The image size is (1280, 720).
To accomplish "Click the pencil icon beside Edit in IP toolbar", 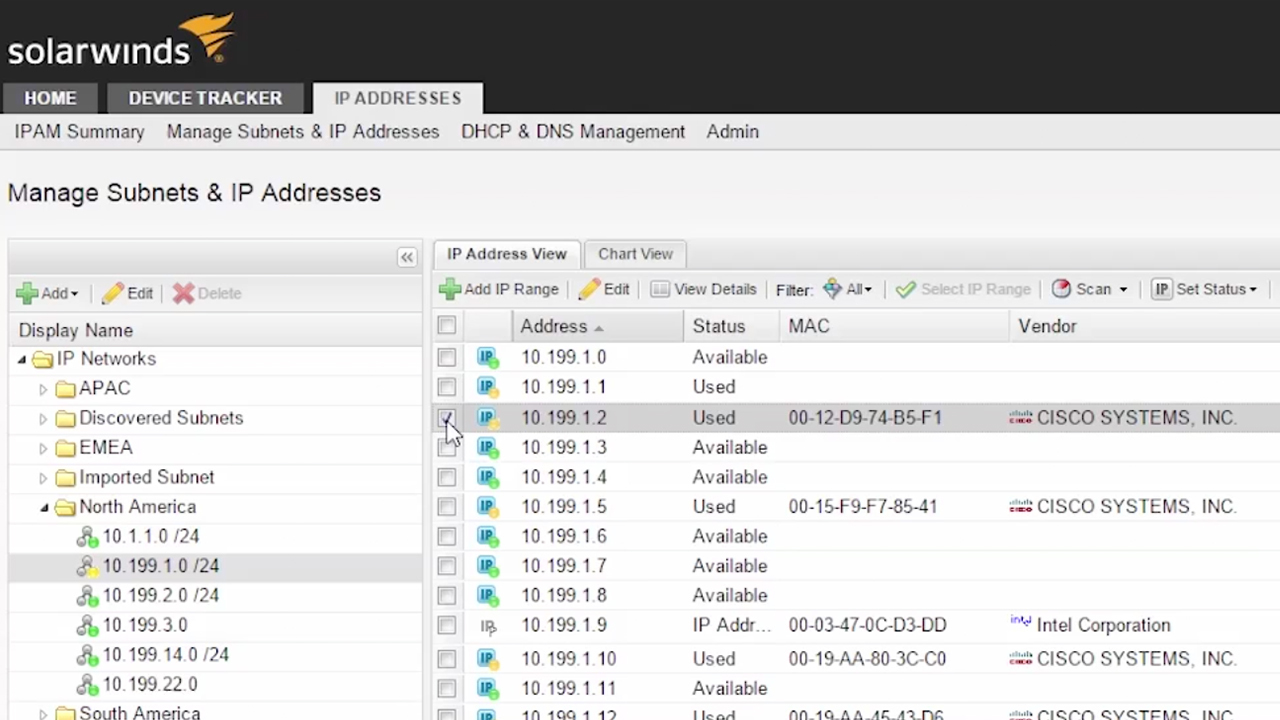I will (x=589, y=289).
